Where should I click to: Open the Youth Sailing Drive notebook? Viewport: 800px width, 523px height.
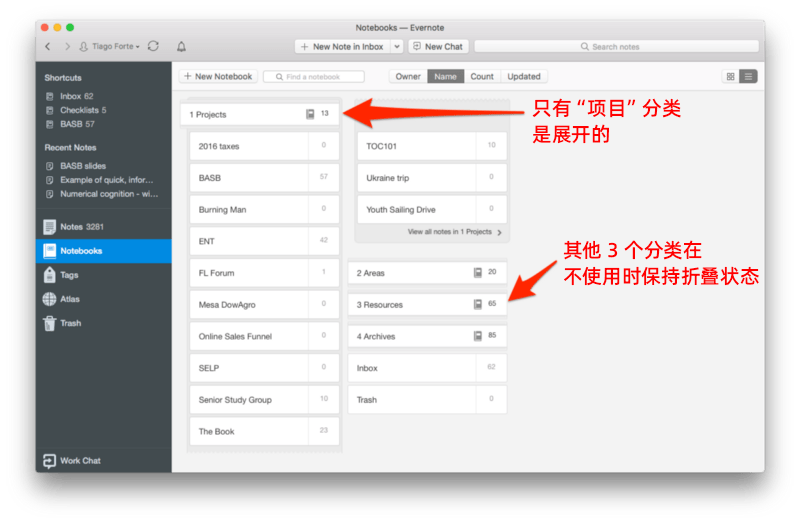(x=432, y=210)
